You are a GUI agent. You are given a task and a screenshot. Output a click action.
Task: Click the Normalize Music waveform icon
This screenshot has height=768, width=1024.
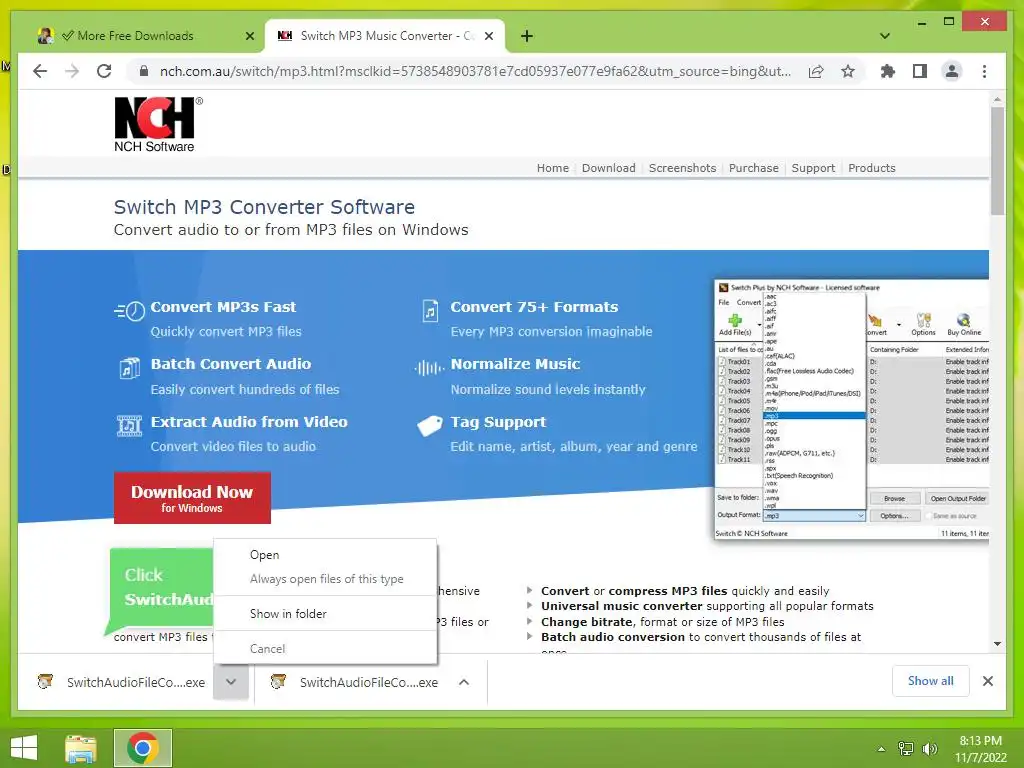point(429,368)
